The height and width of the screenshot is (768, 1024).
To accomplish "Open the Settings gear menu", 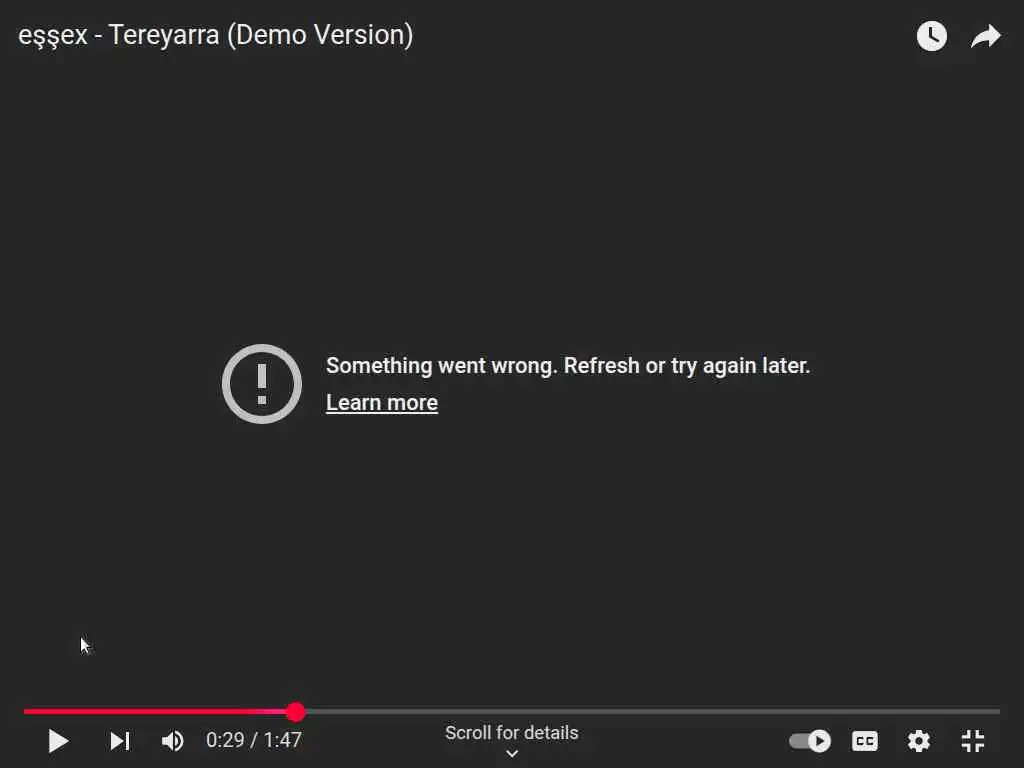I will click(918, 741).
